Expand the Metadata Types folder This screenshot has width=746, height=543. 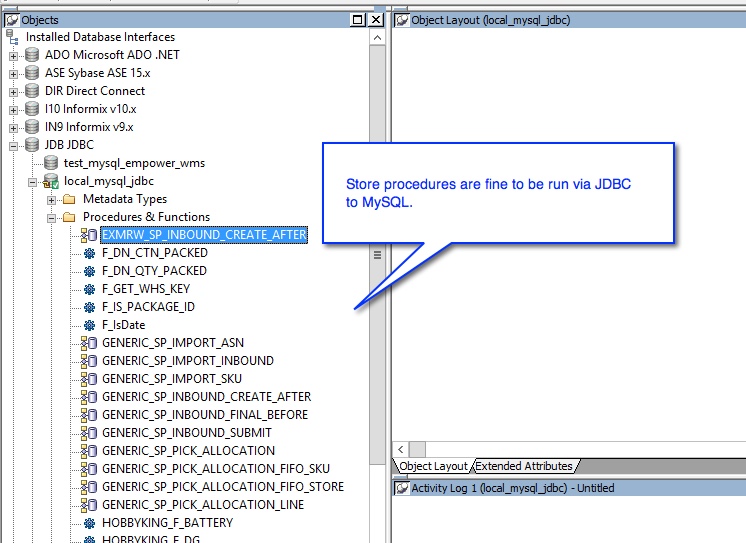(51, 199)
